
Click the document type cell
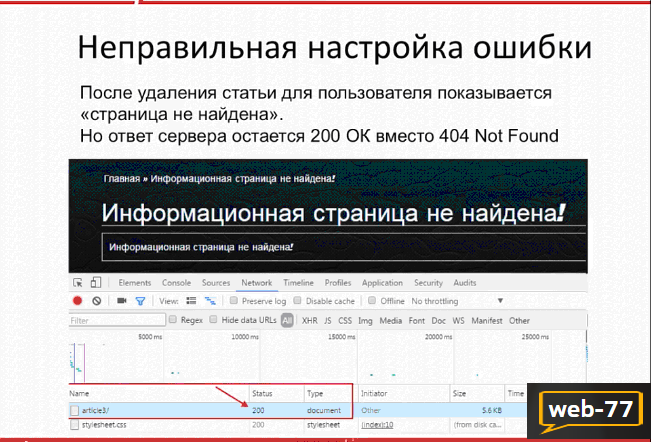click(324, 410)
